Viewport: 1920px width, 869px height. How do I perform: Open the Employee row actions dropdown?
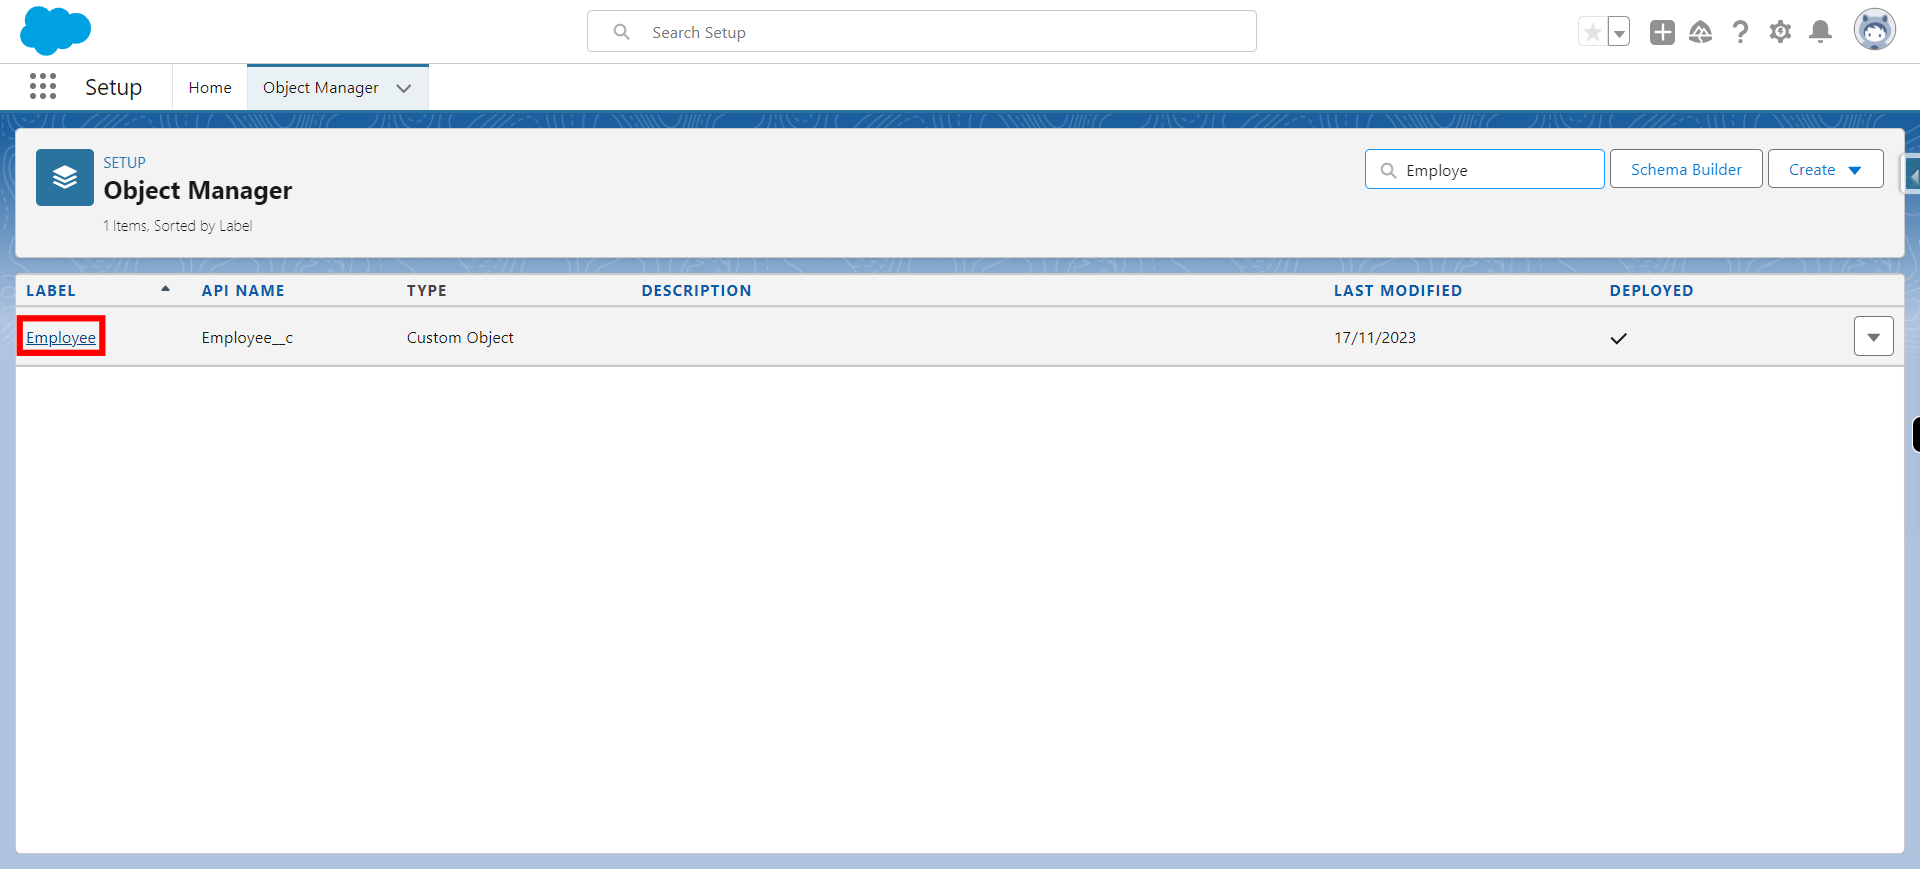click(x=1873, y=337)
